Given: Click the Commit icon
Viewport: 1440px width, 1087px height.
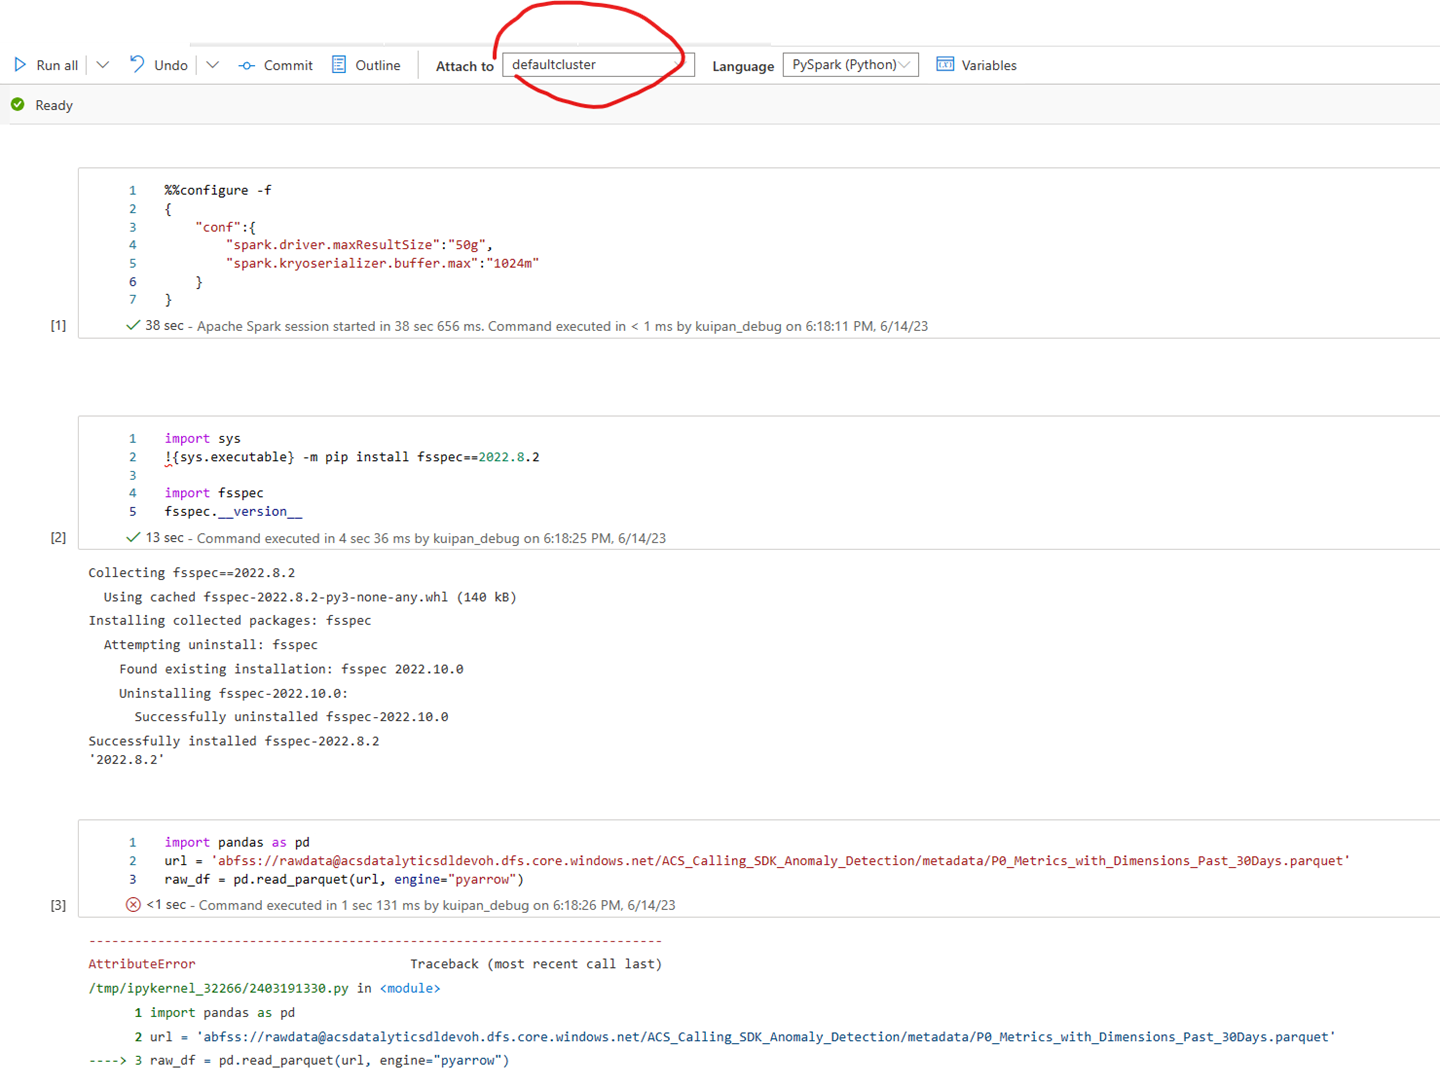Looking at the screenshot, I should [246, 66].
